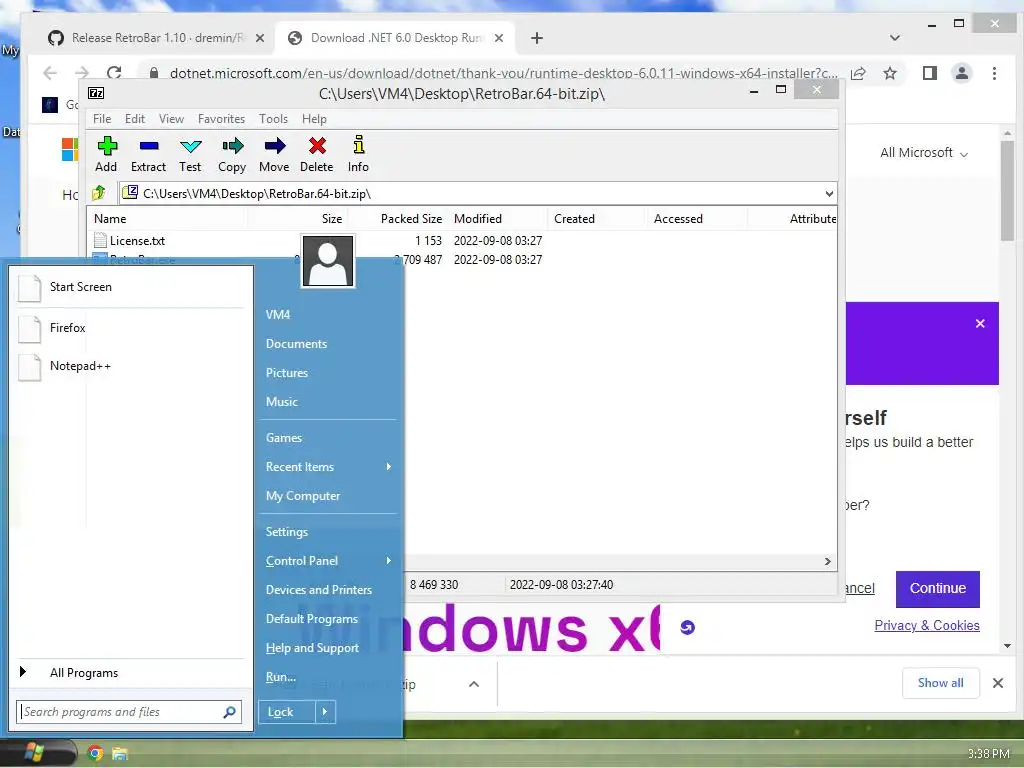Viewport: 1024px width, 768px height.
Task: Click the Add icon in 7-Zip toolbar
Action: coord(106,146)
